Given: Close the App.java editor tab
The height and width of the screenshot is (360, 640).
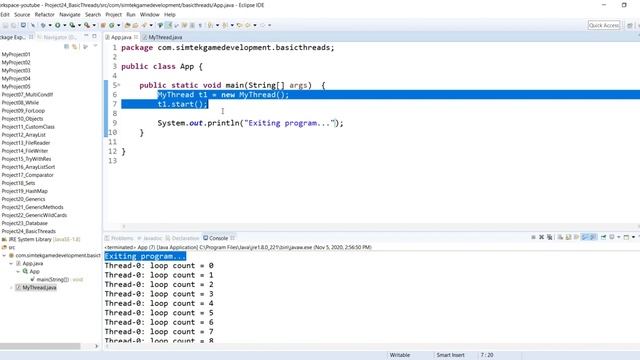Looking at the screenshot, I should (x=136, y=37).
